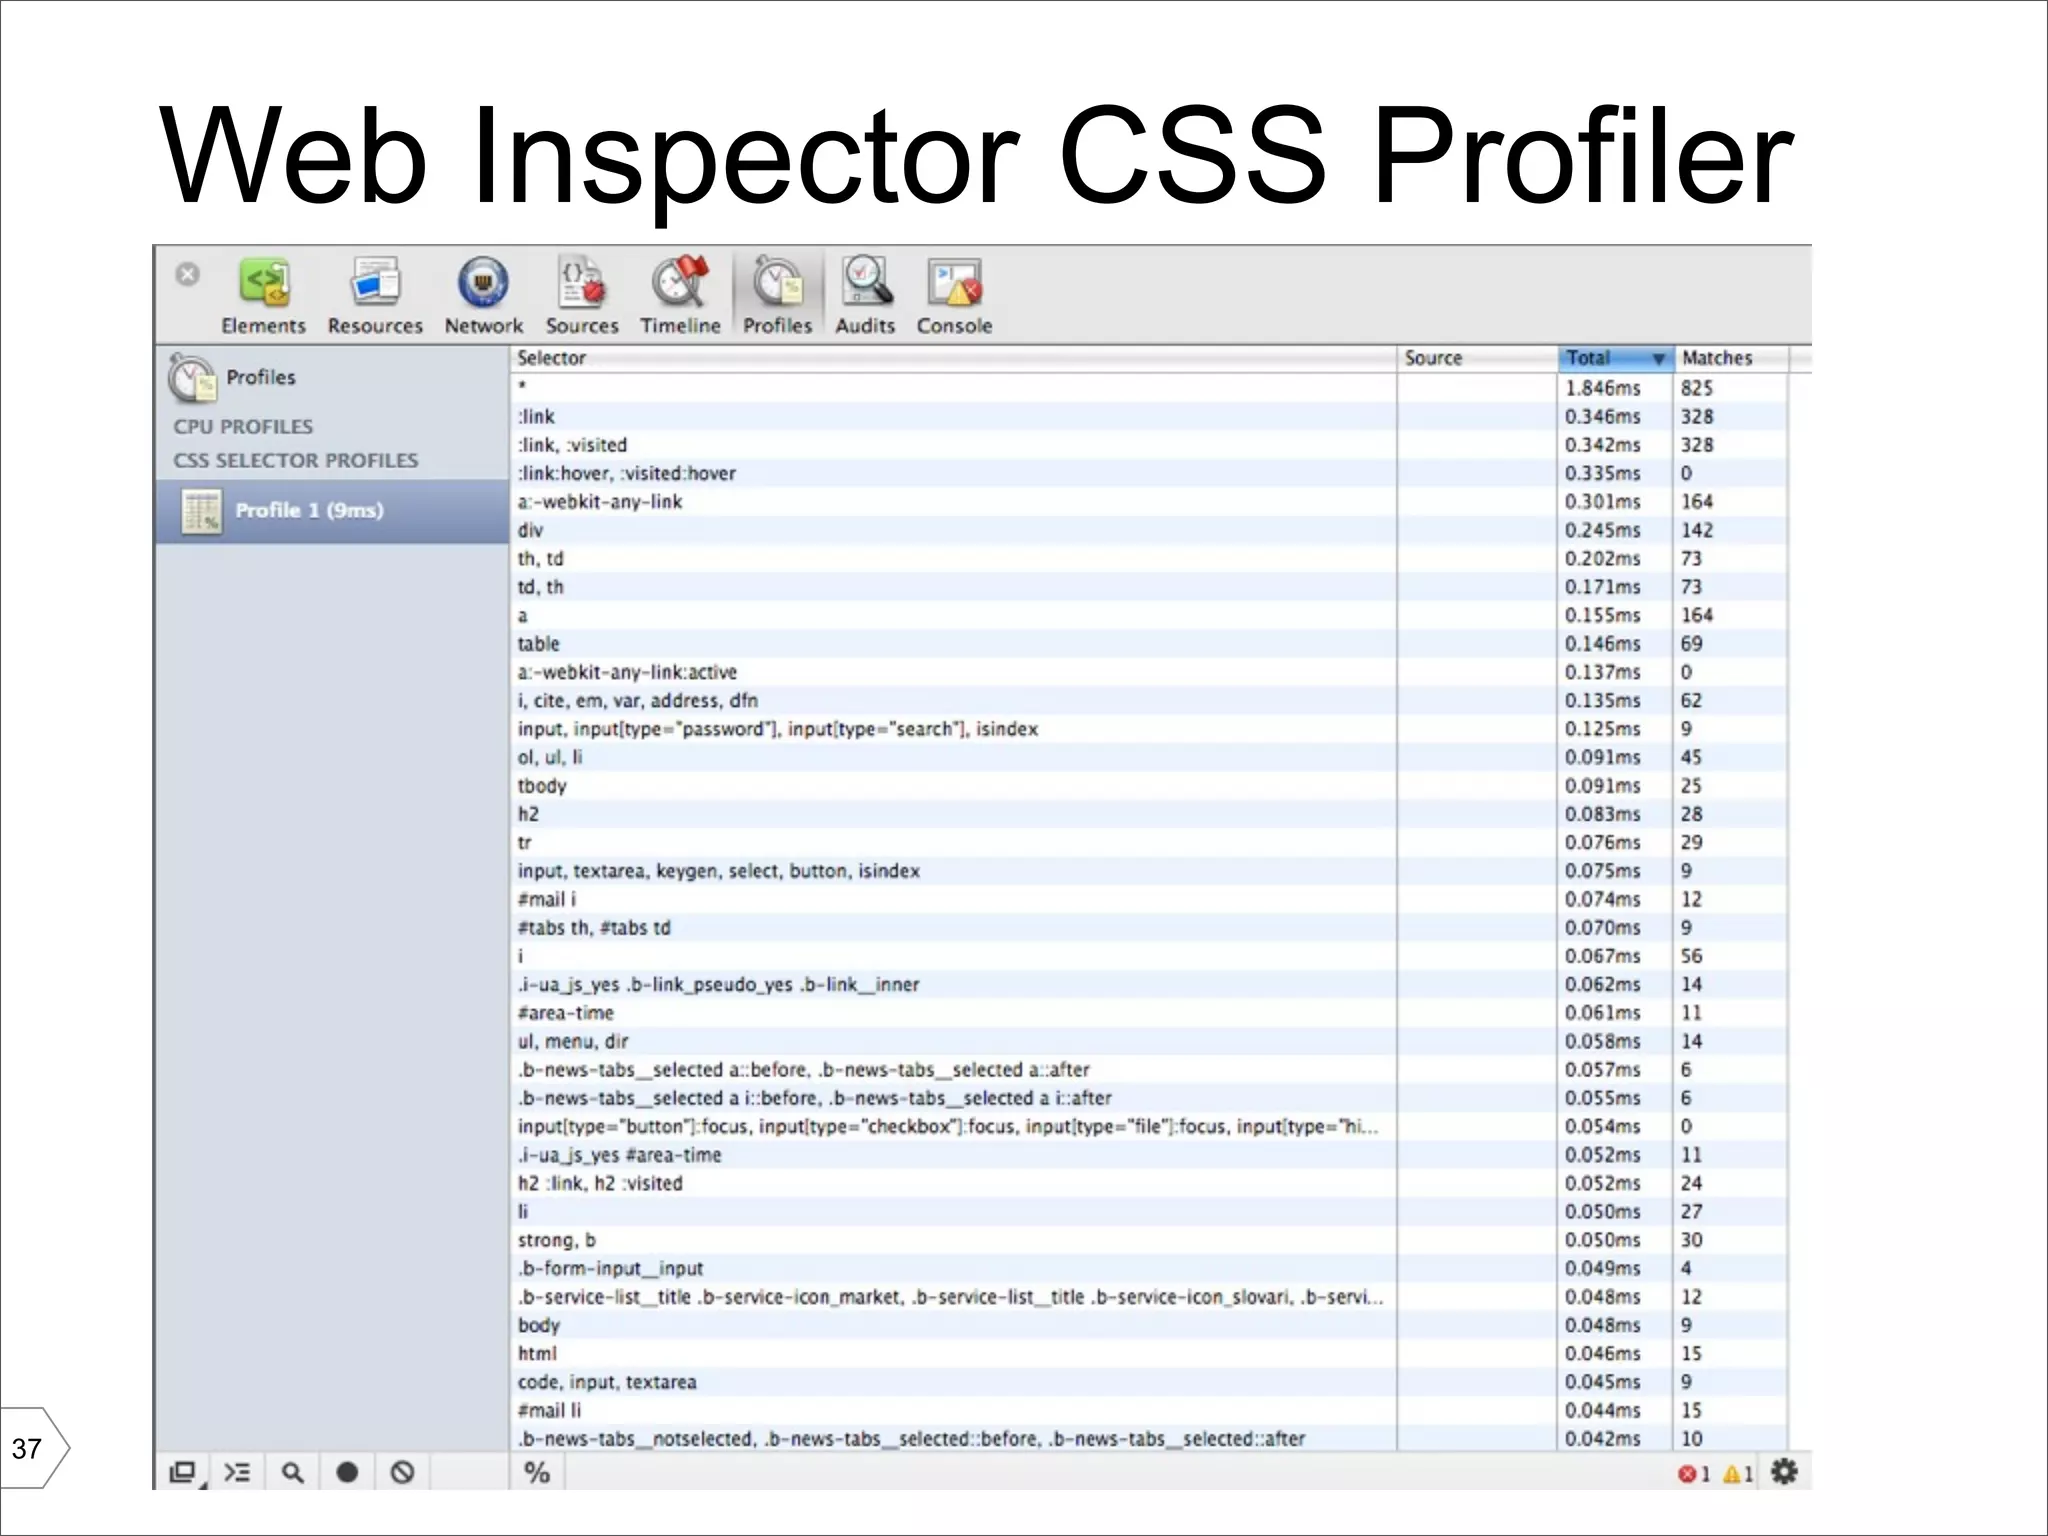This screenshot has height=1536, width=2048.
Task: Click the Profiles stopwatch icon in sidebar
Action: pyautogui.click(x=191, y=378)
